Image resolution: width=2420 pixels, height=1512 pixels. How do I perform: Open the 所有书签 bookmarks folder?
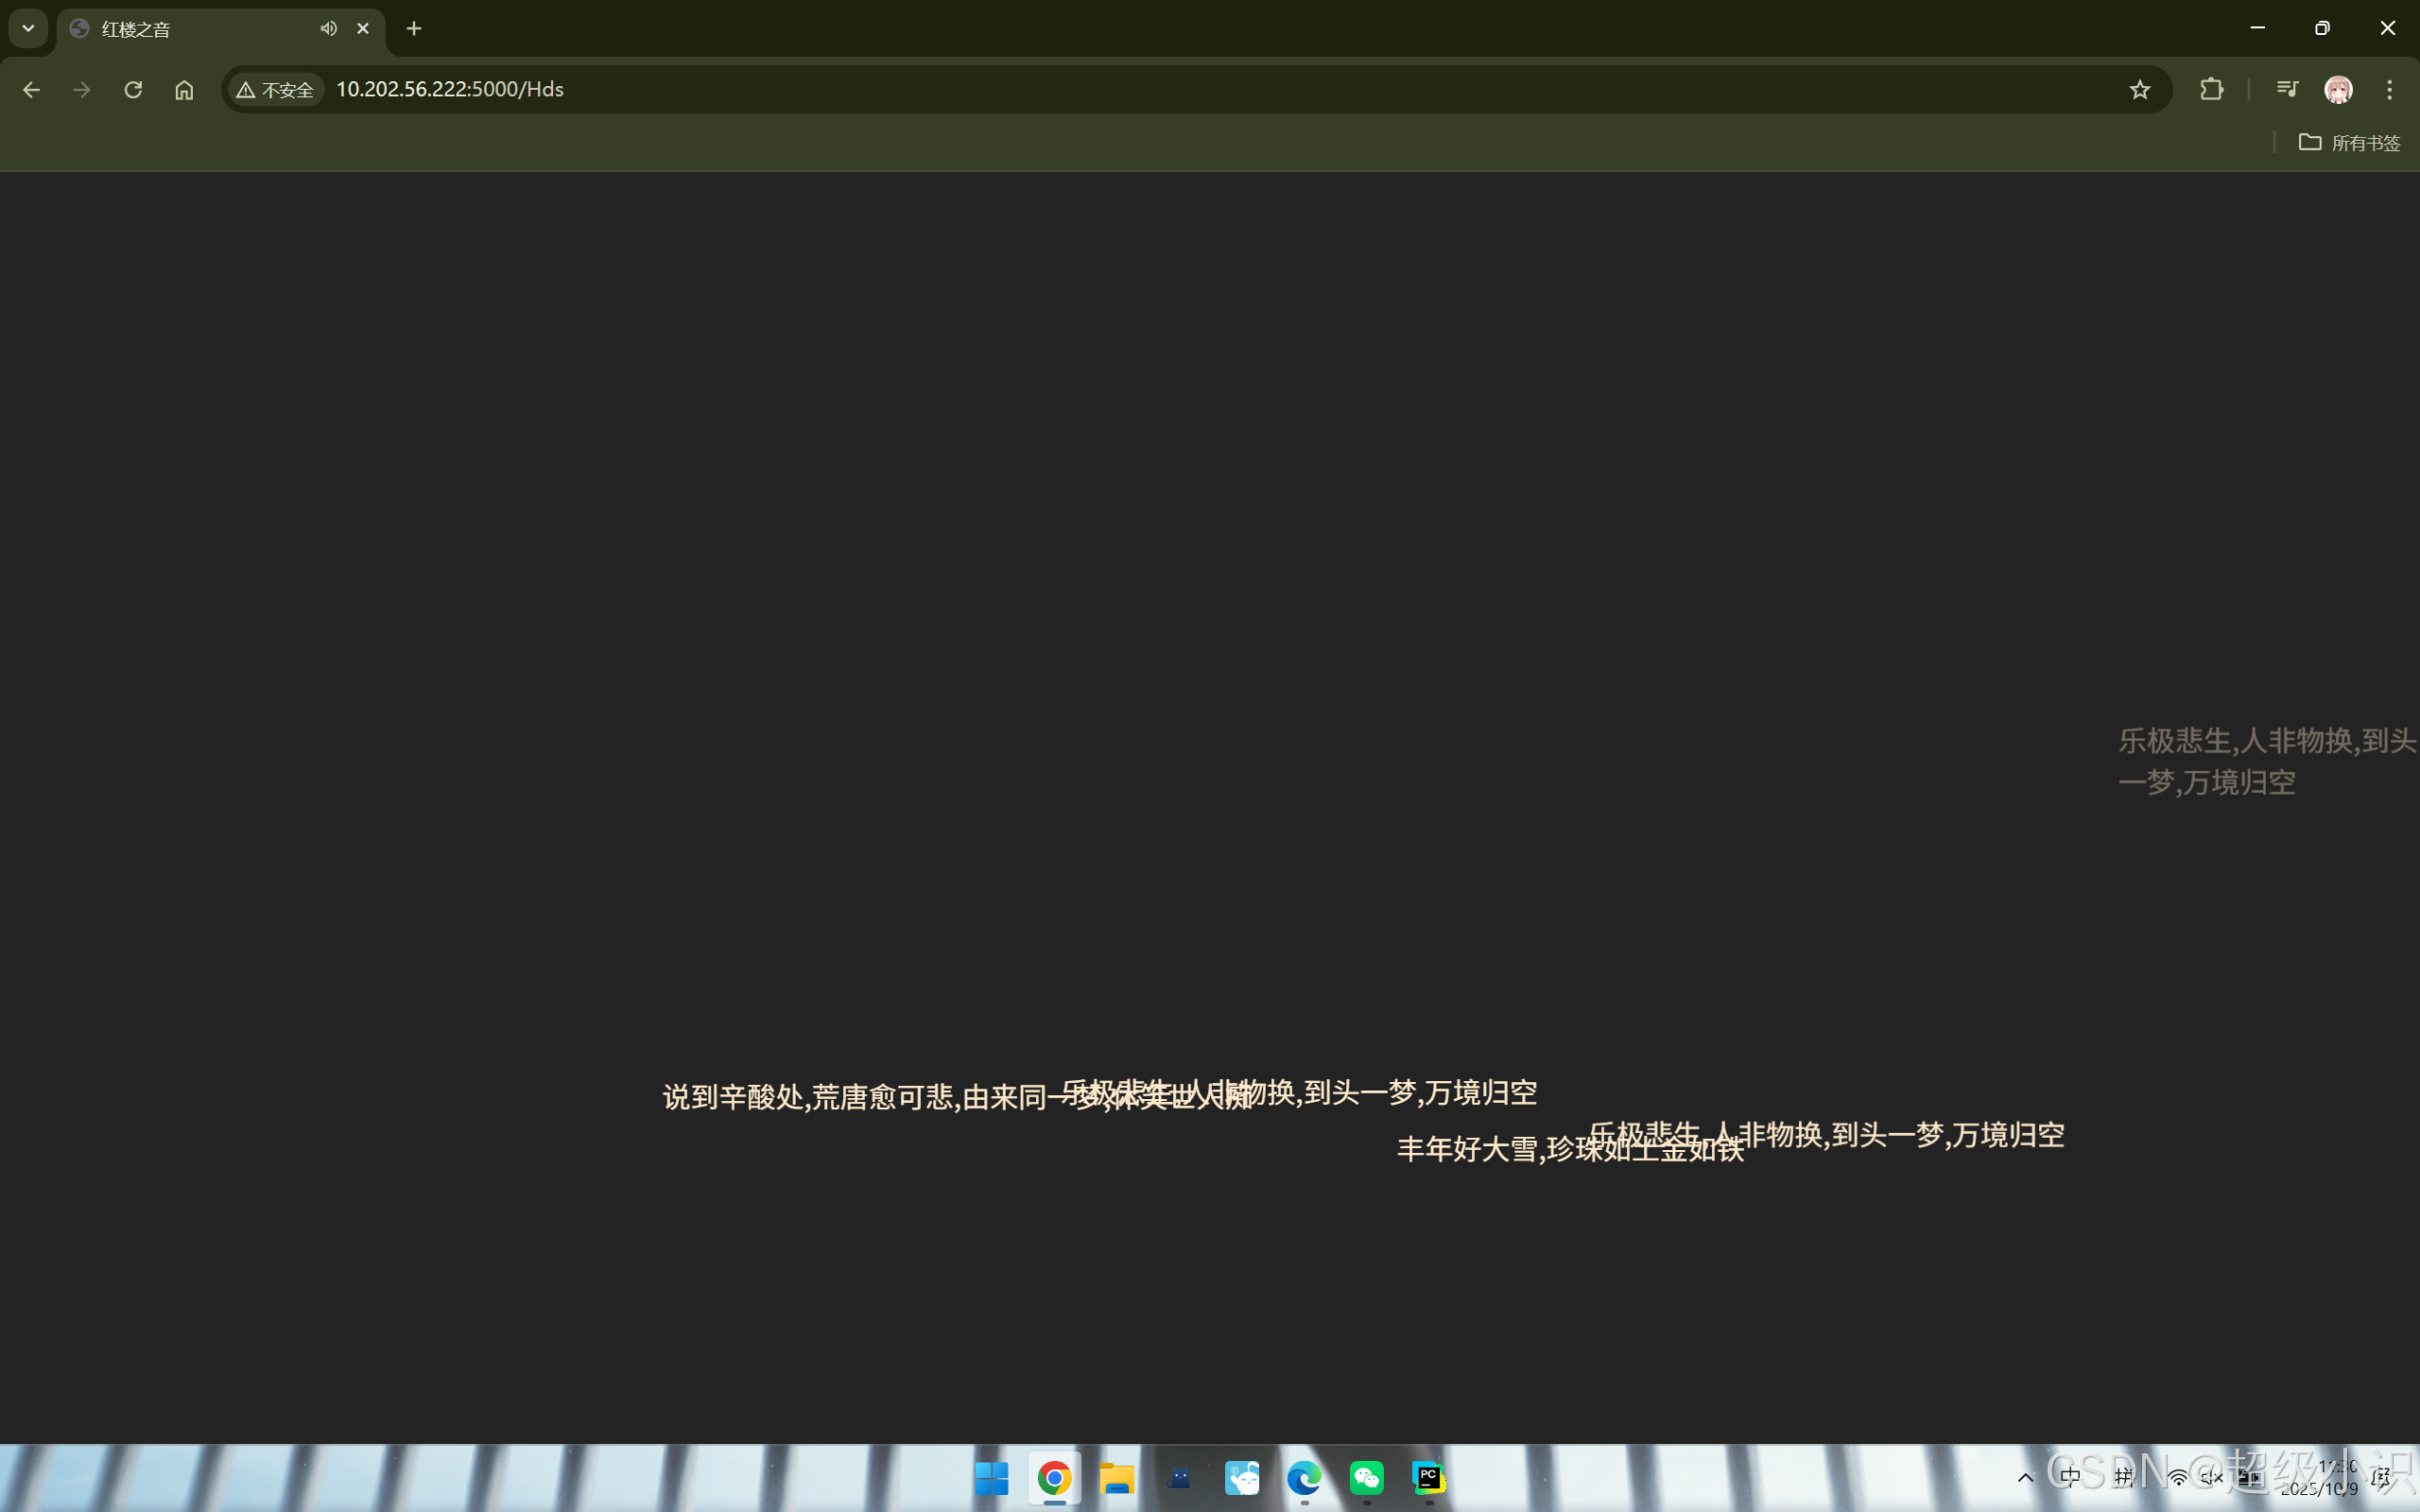pyautogui.click(x=2349, y=143)
